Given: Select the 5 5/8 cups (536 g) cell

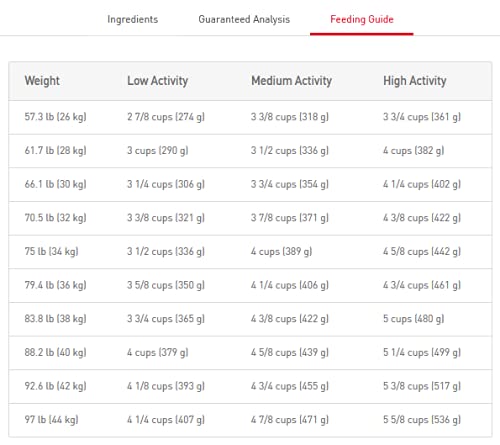Looking at the screenshot, I should tap(422, 420).
